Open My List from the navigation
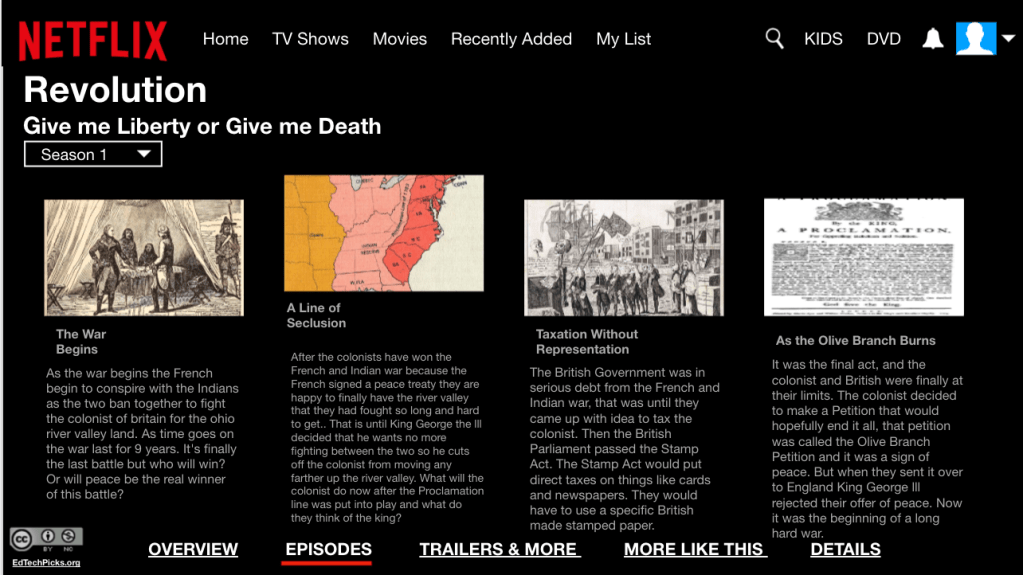Screen dimensions: 1023x575 [623, 39]
